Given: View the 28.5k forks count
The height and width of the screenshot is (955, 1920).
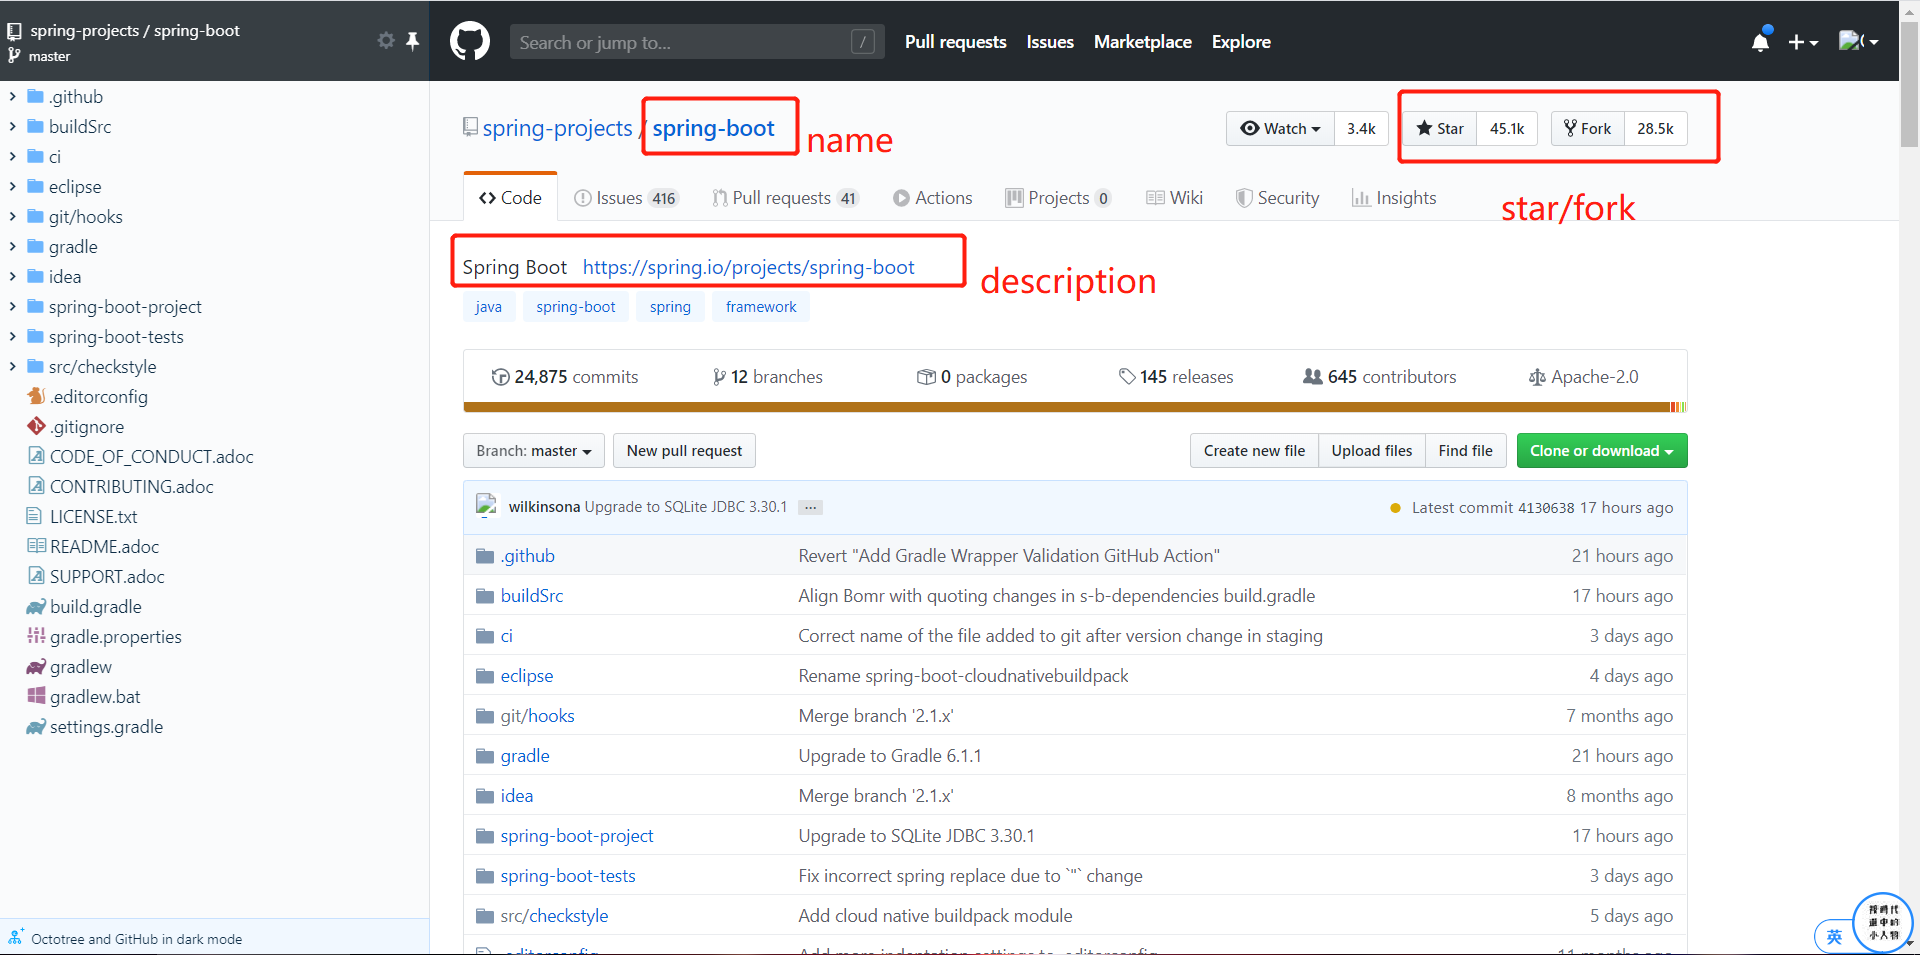Looking at the screenshot, I should pyautogui.click(x=1655, y=128).
